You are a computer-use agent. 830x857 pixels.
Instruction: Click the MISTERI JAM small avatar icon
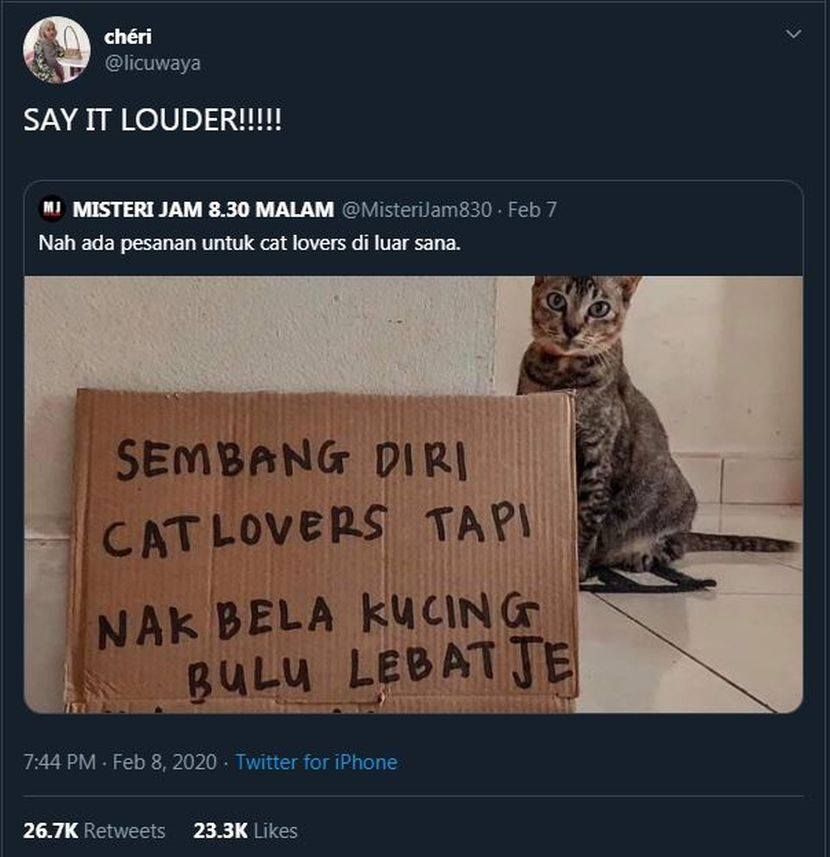[53, 209]
